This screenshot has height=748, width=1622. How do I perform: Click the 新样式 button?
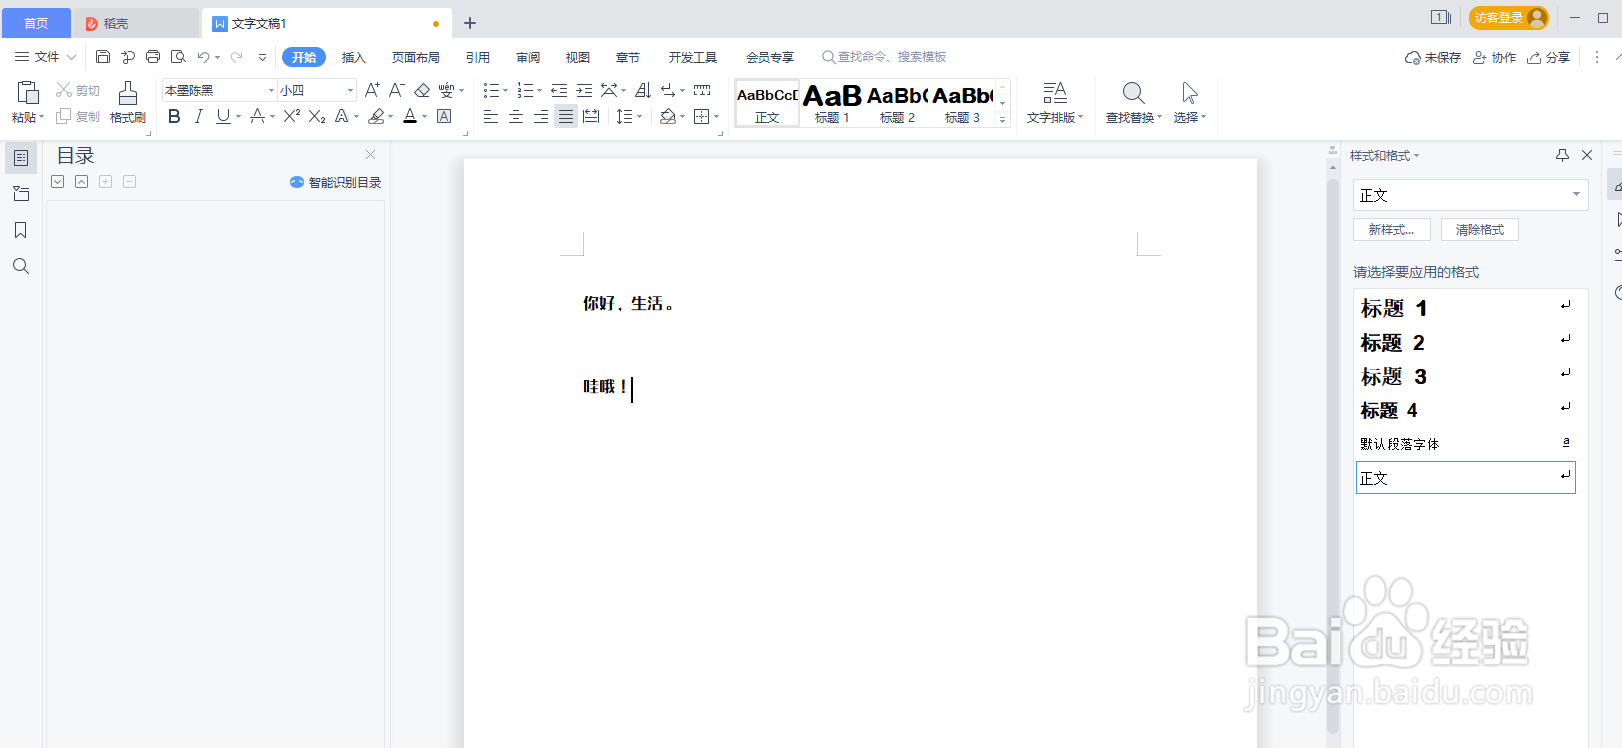coord(1392,230)
